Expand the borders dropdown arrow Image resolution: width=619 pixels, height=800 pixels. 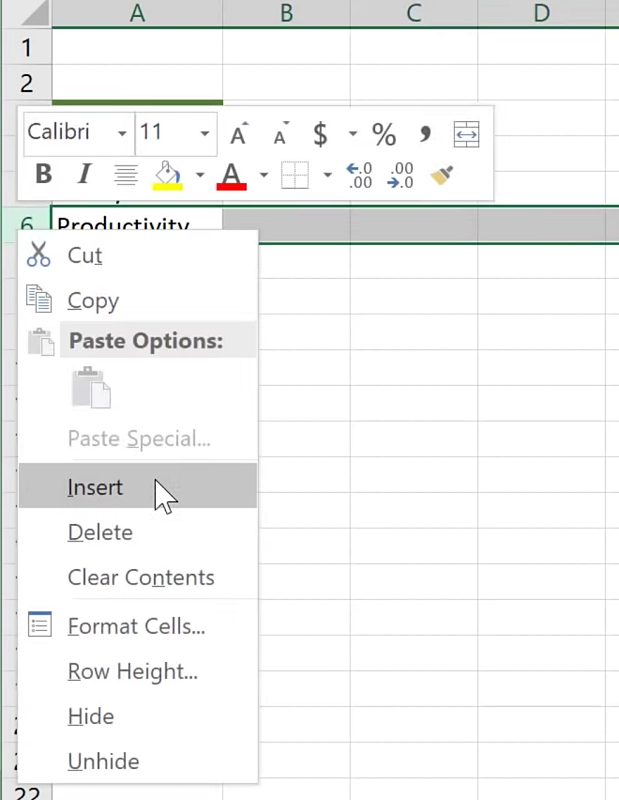point(327,177)
